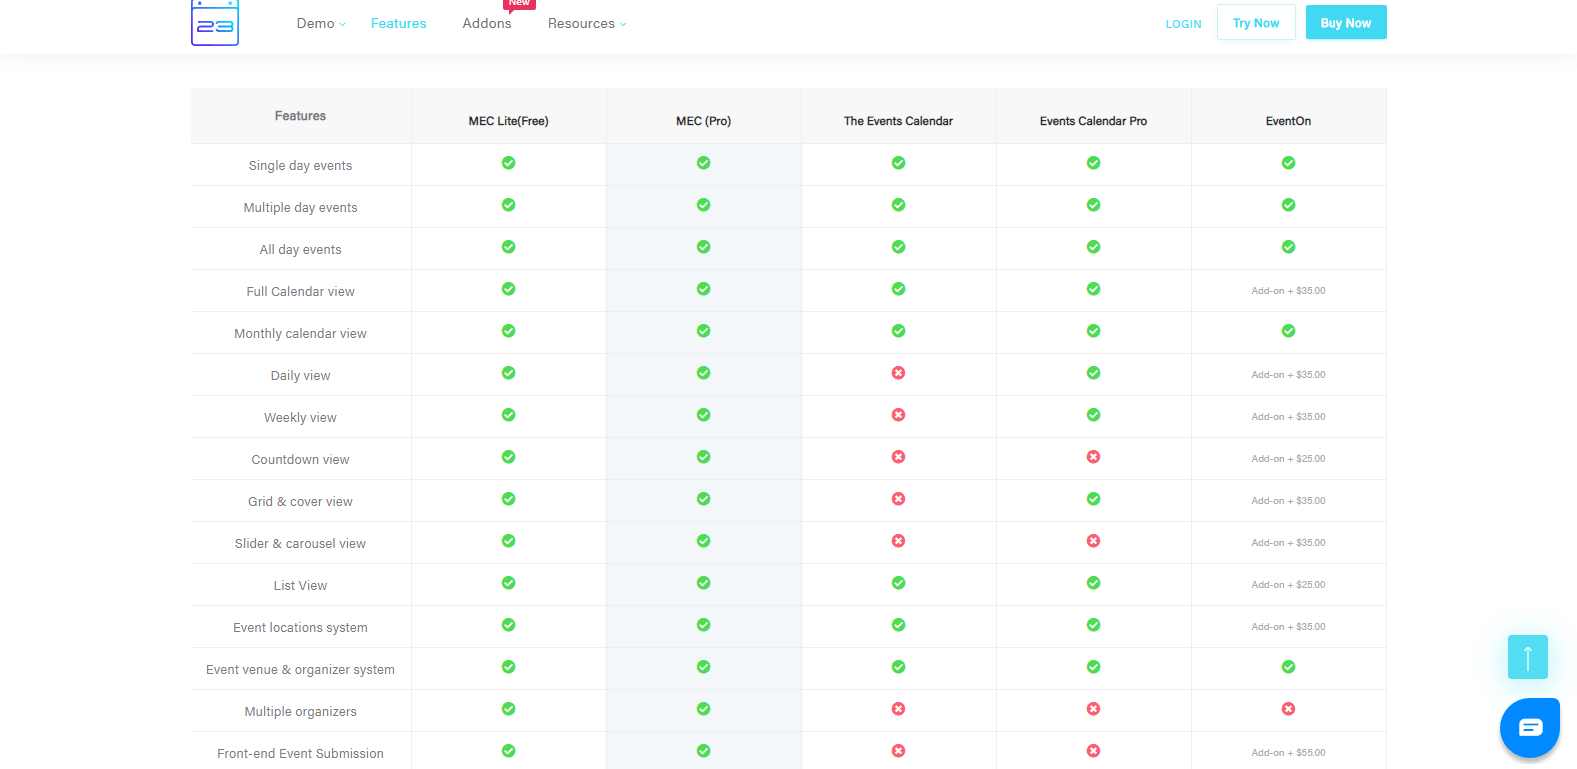This screenshot has width=1577, height=769.
Task: Click EventOn Add-on price for Countdown view
Action: click(1288, 459)
